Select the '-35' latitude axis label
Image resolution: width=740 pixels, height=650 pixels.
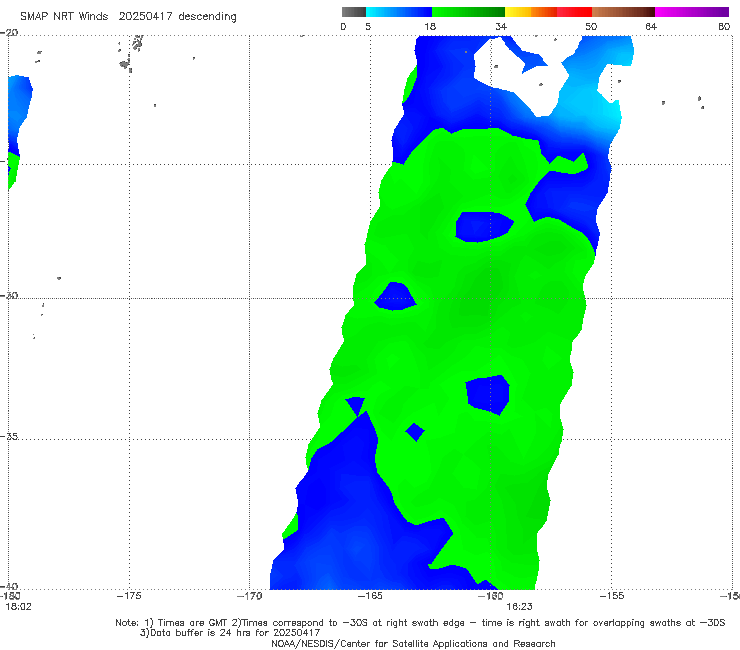pyautogui.click(x=9, y=437)
